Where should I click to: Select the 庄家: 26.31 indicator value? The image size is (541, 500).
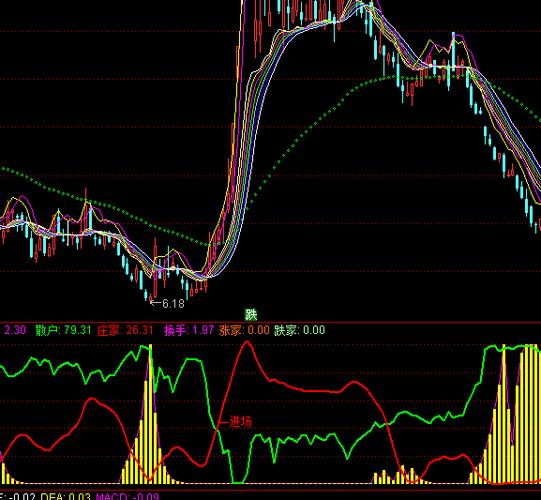(x=125, y=330)
